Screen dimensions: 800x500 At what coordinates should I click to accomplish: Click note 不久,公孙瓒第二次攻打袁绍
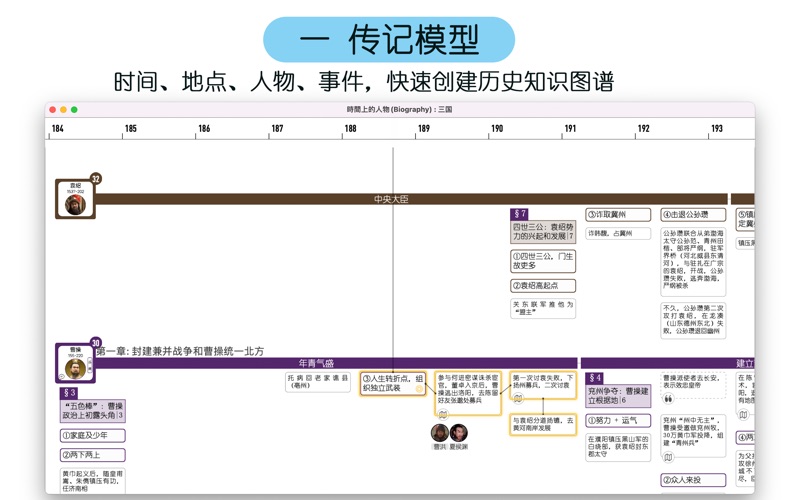pos(693,320)
